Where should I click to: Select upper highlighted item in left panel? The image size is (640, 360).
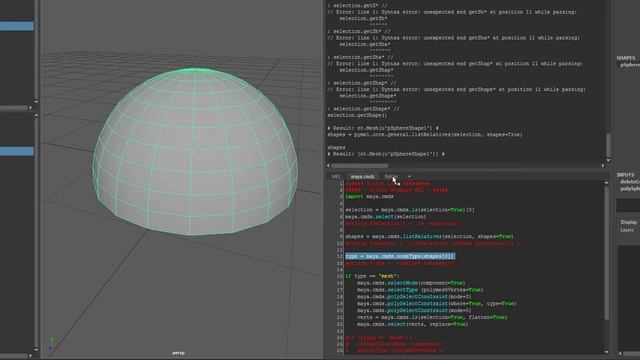[x=17, y=26]
